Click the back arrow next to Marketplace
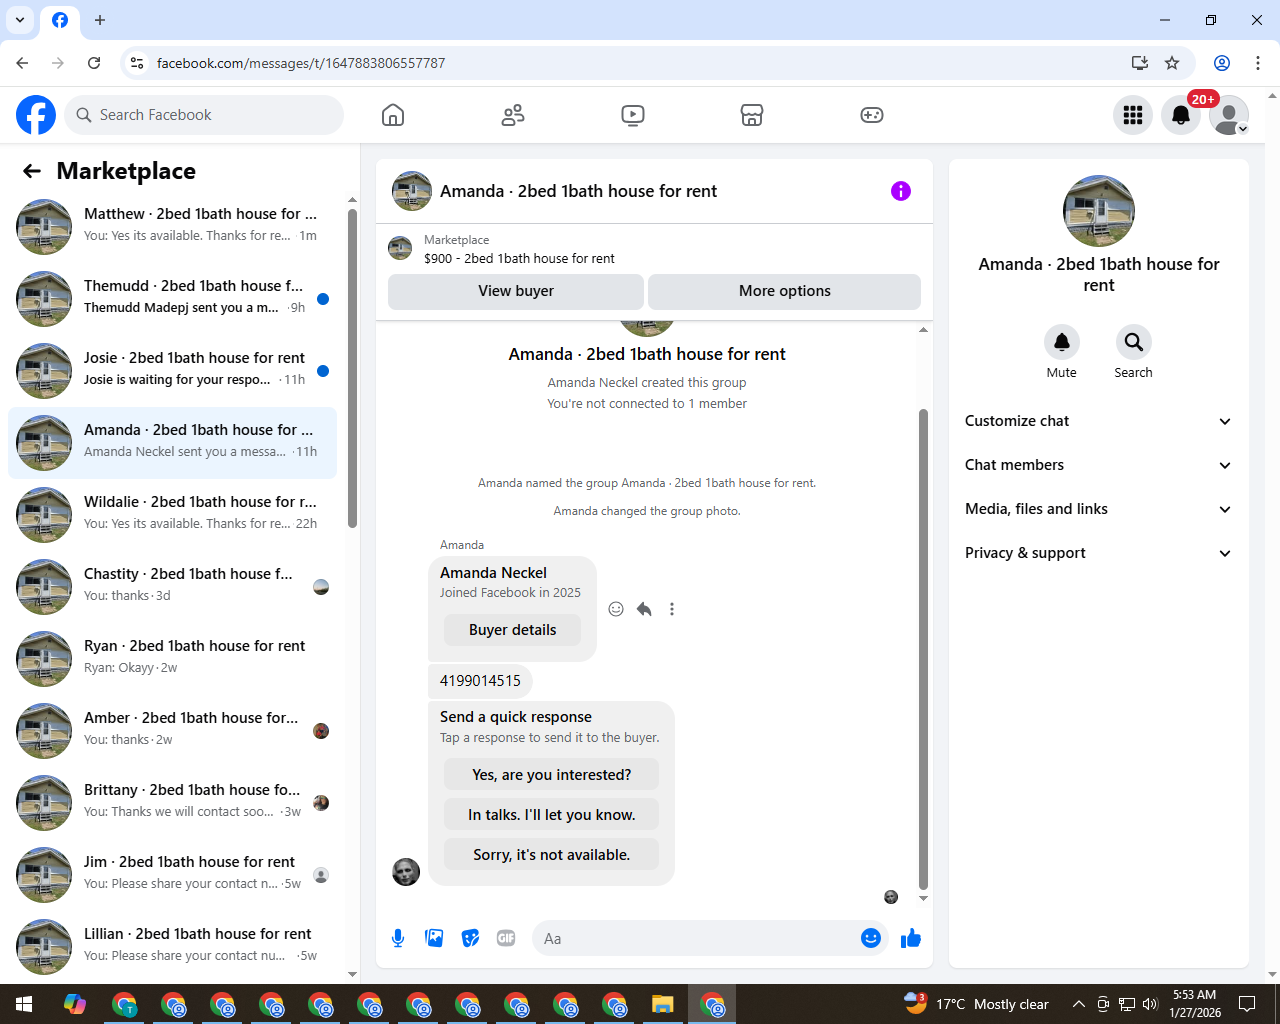The image size is (1280, 1024). click(32, 171)
